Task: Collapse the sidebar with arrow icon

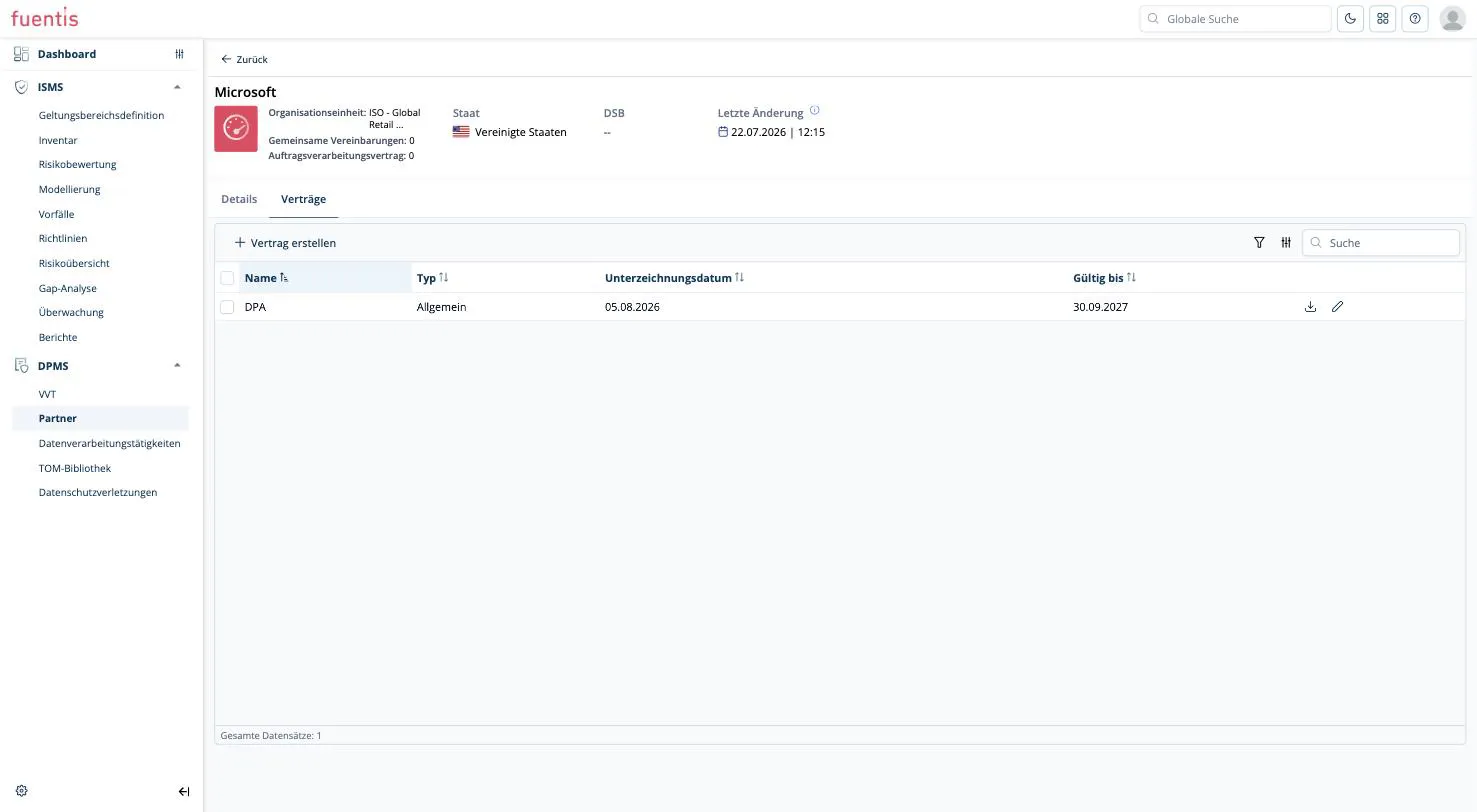Action: [184, 791]
